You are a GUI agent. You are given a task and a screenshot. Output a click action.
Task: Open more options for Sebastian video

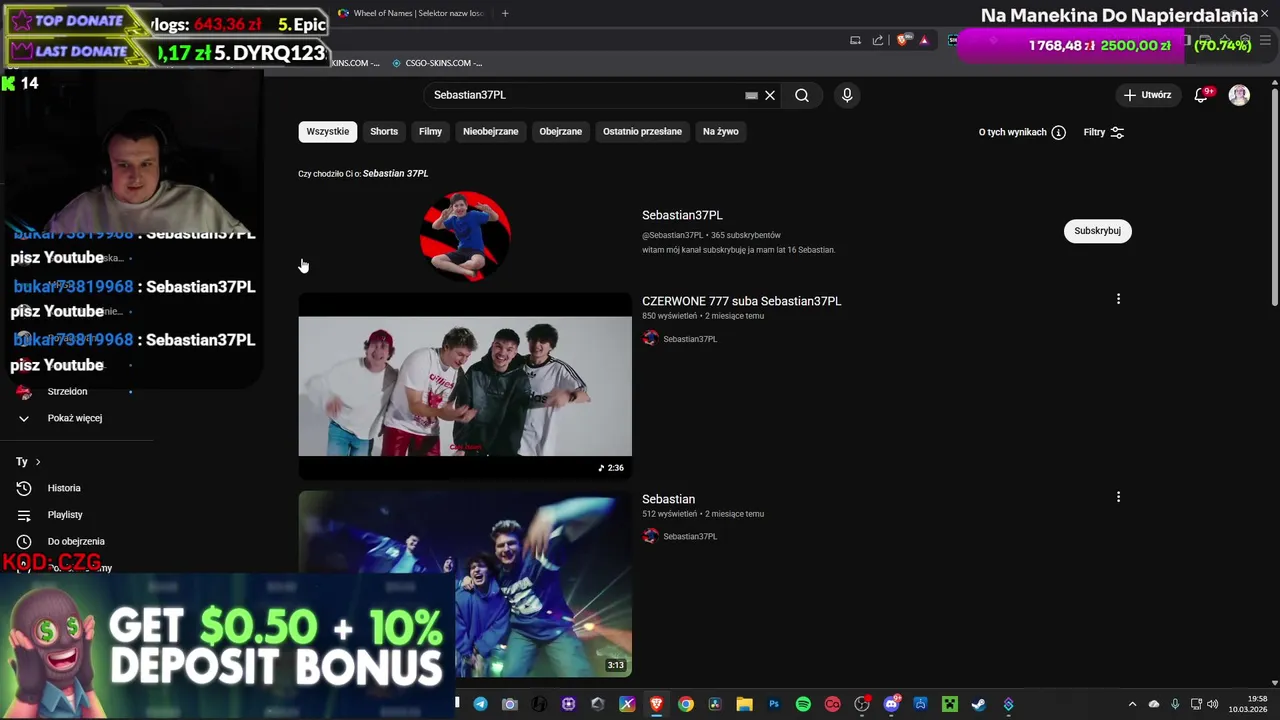pos(1118,497)
